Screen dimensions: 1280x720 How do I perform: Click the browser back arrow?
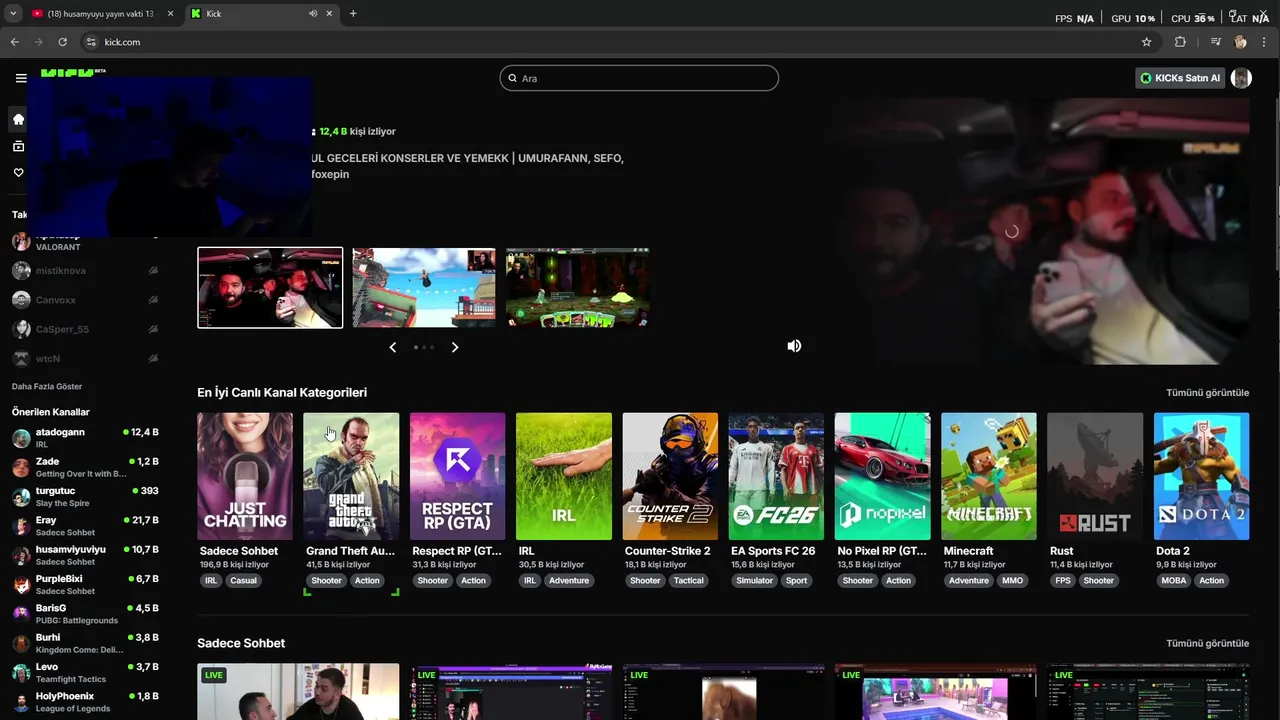click(x=15, y=42)
